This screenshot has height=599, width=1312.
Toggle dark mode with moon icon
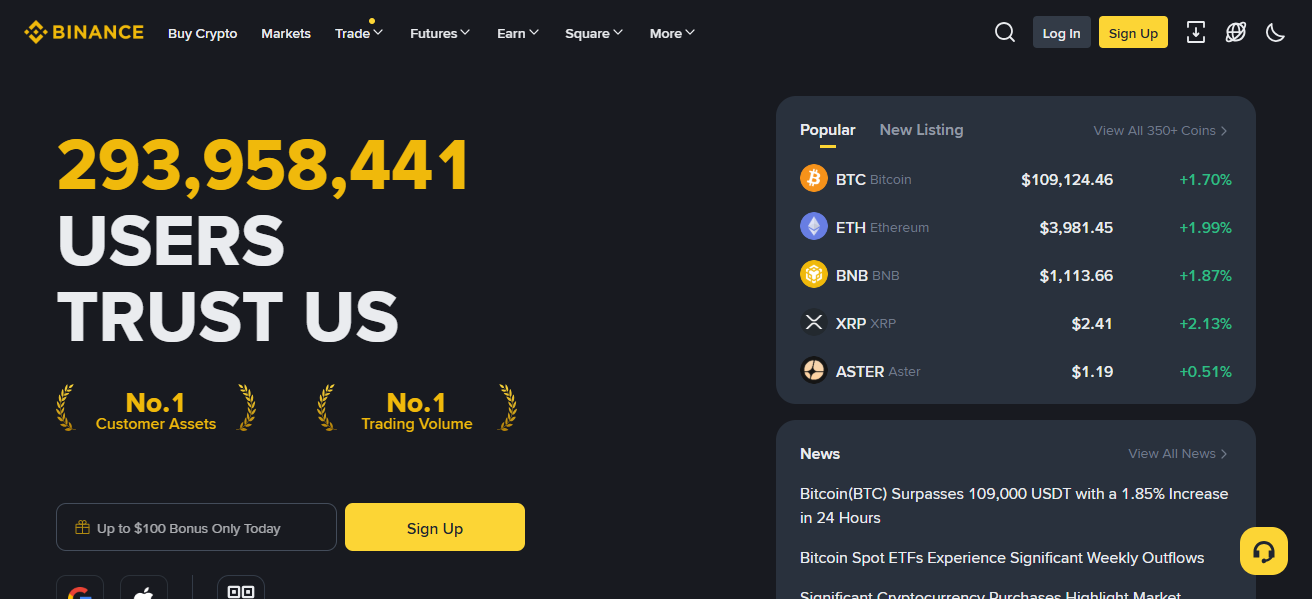coord(1275,32)
